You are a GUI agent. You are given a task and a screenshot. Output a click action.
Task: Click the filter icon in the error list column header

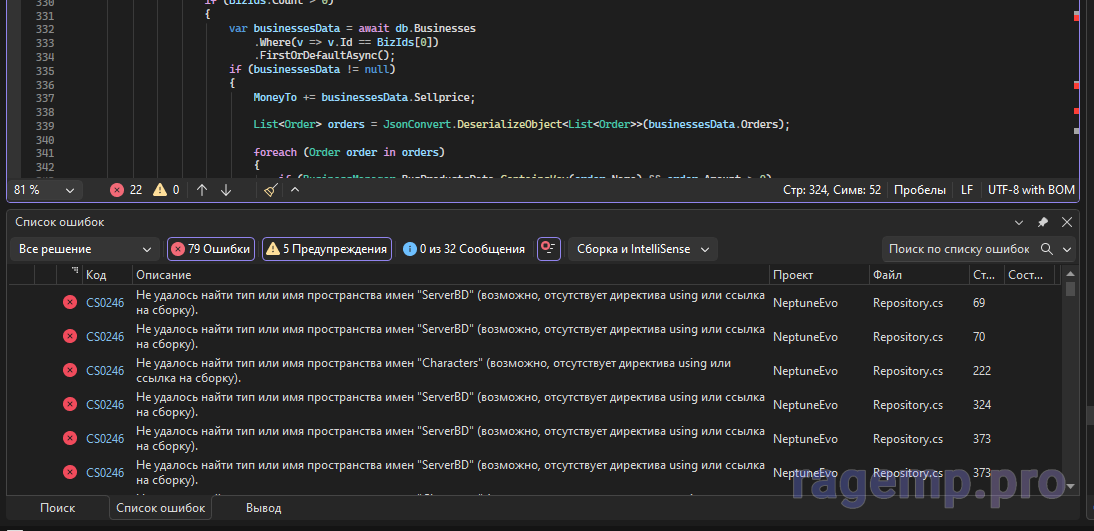[74, 272]
